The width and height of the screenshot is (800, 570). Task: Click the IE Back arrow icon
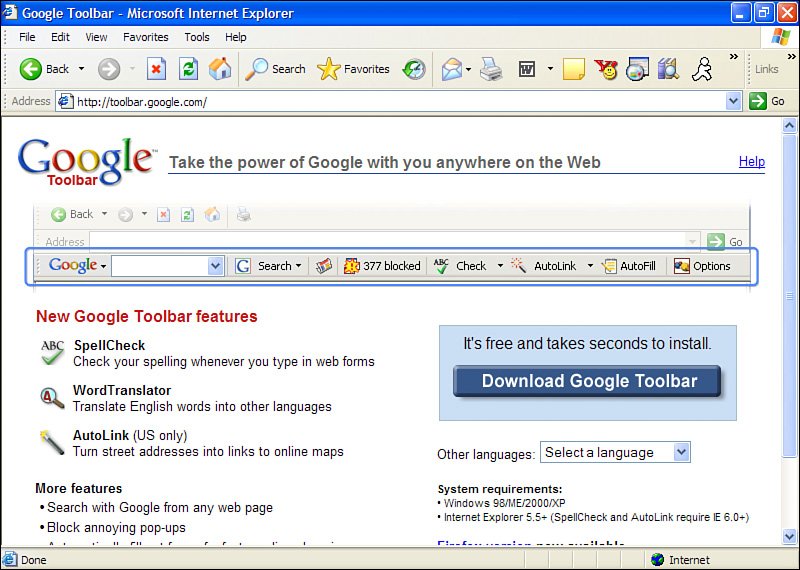click(30, 69)
